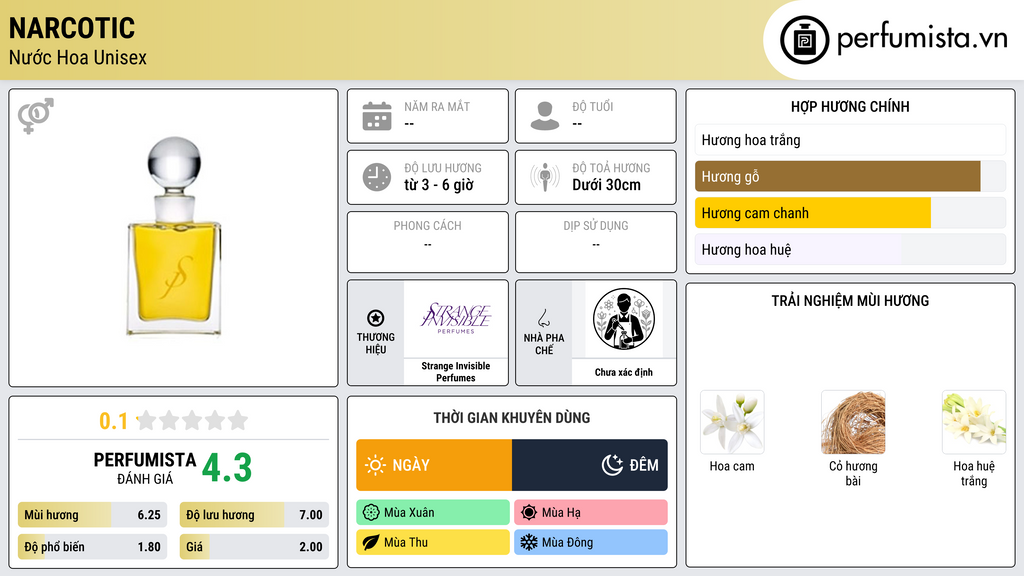Click the Strange Invisible Perfumes brand link
The image size is (1024, 576).
click(456, 372)
